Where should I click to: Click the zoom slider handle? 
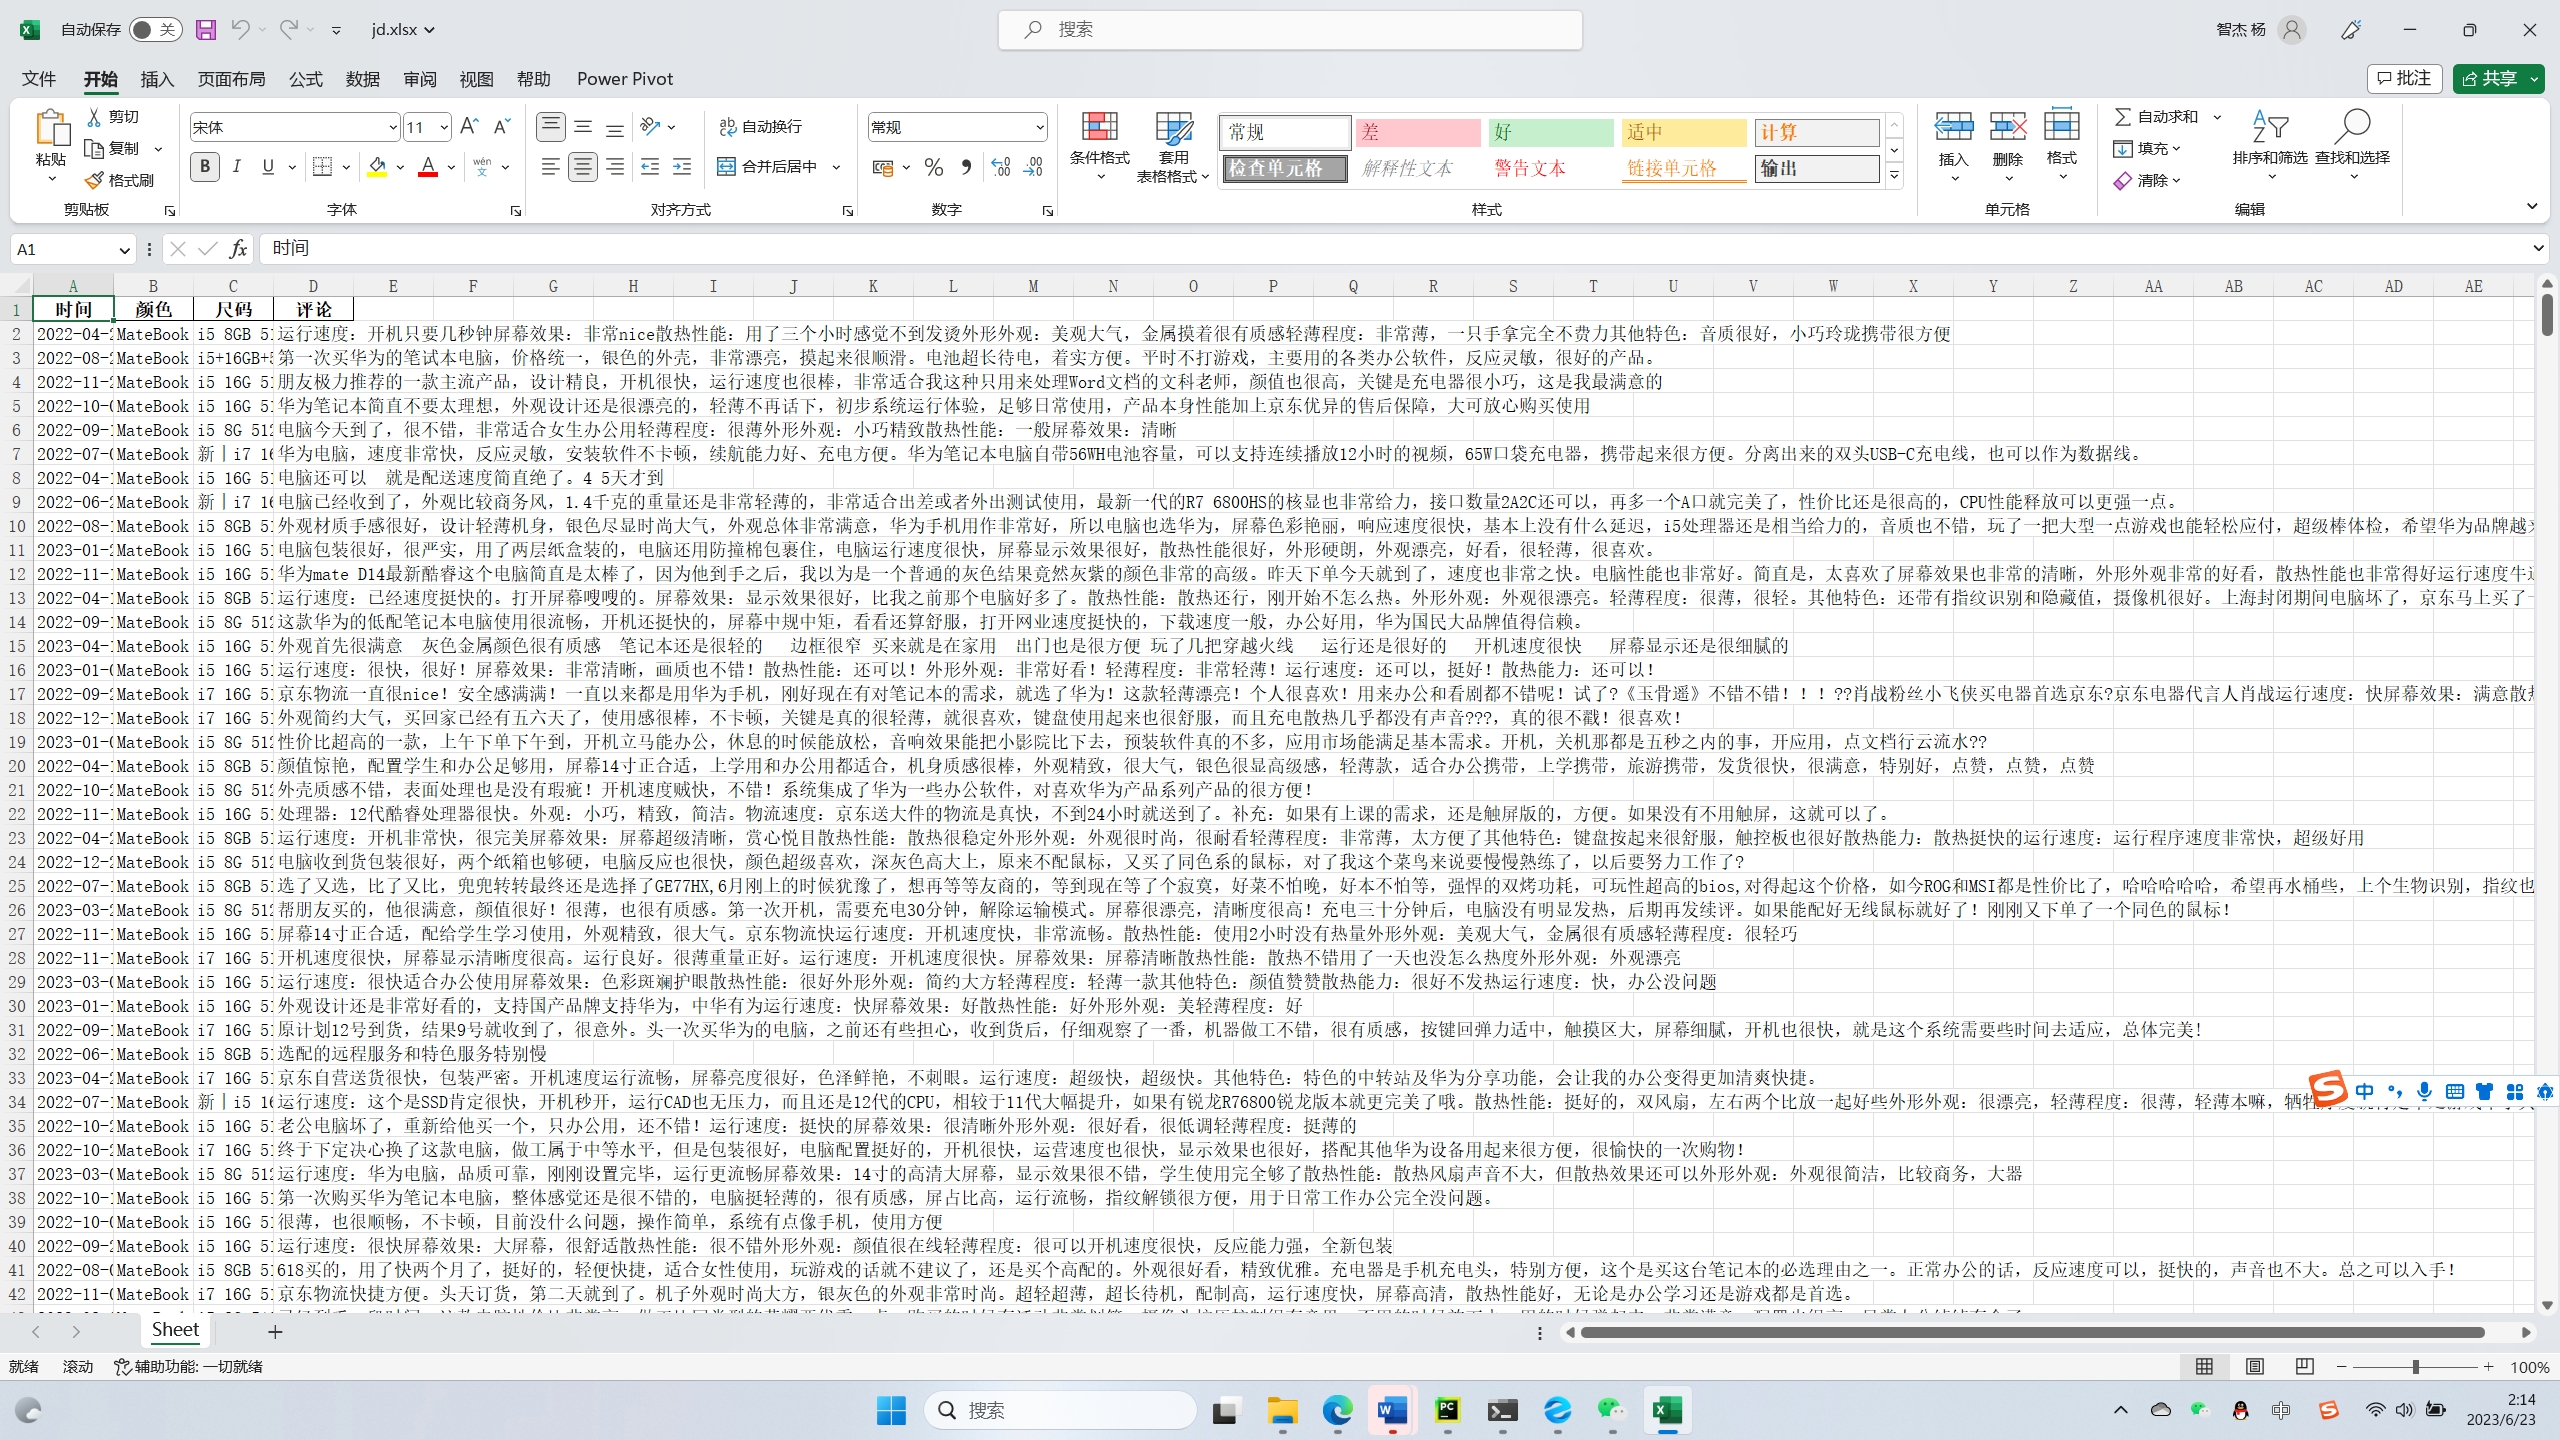[2415, 1367]
